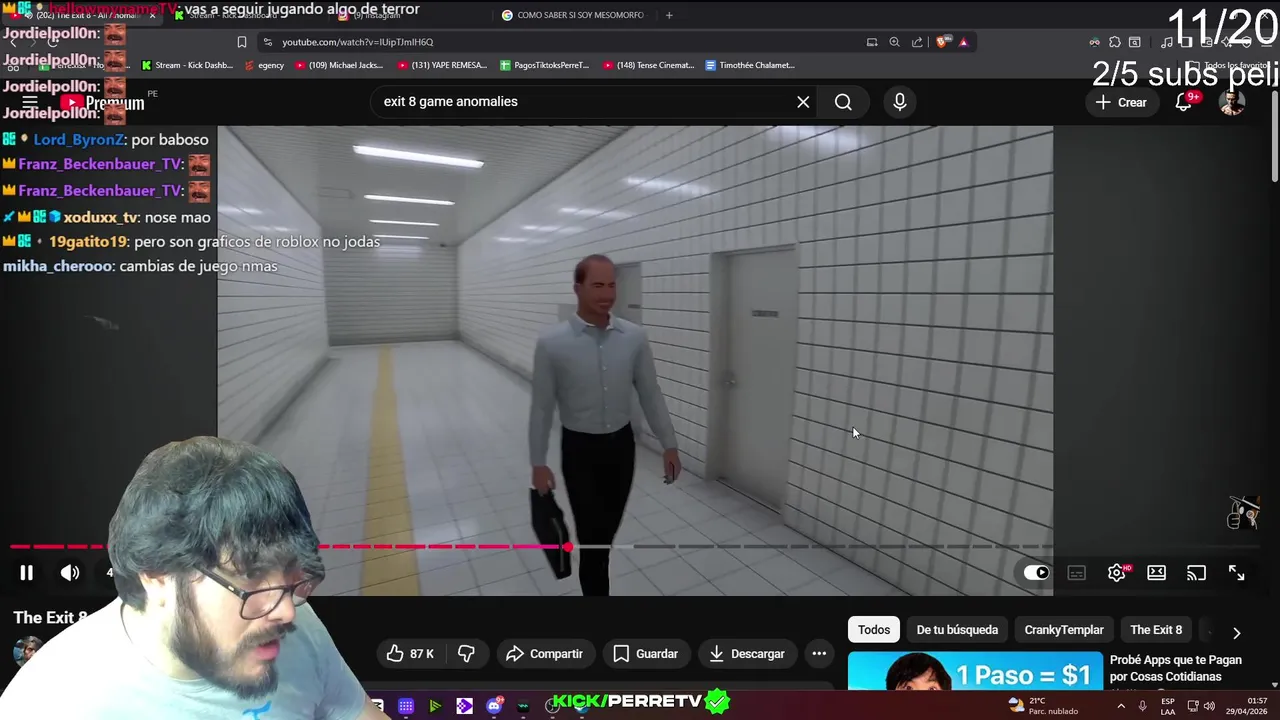Open a new browser tab plus
Viewport: 1280px width, 720px height.
click(x=669, y=15)
